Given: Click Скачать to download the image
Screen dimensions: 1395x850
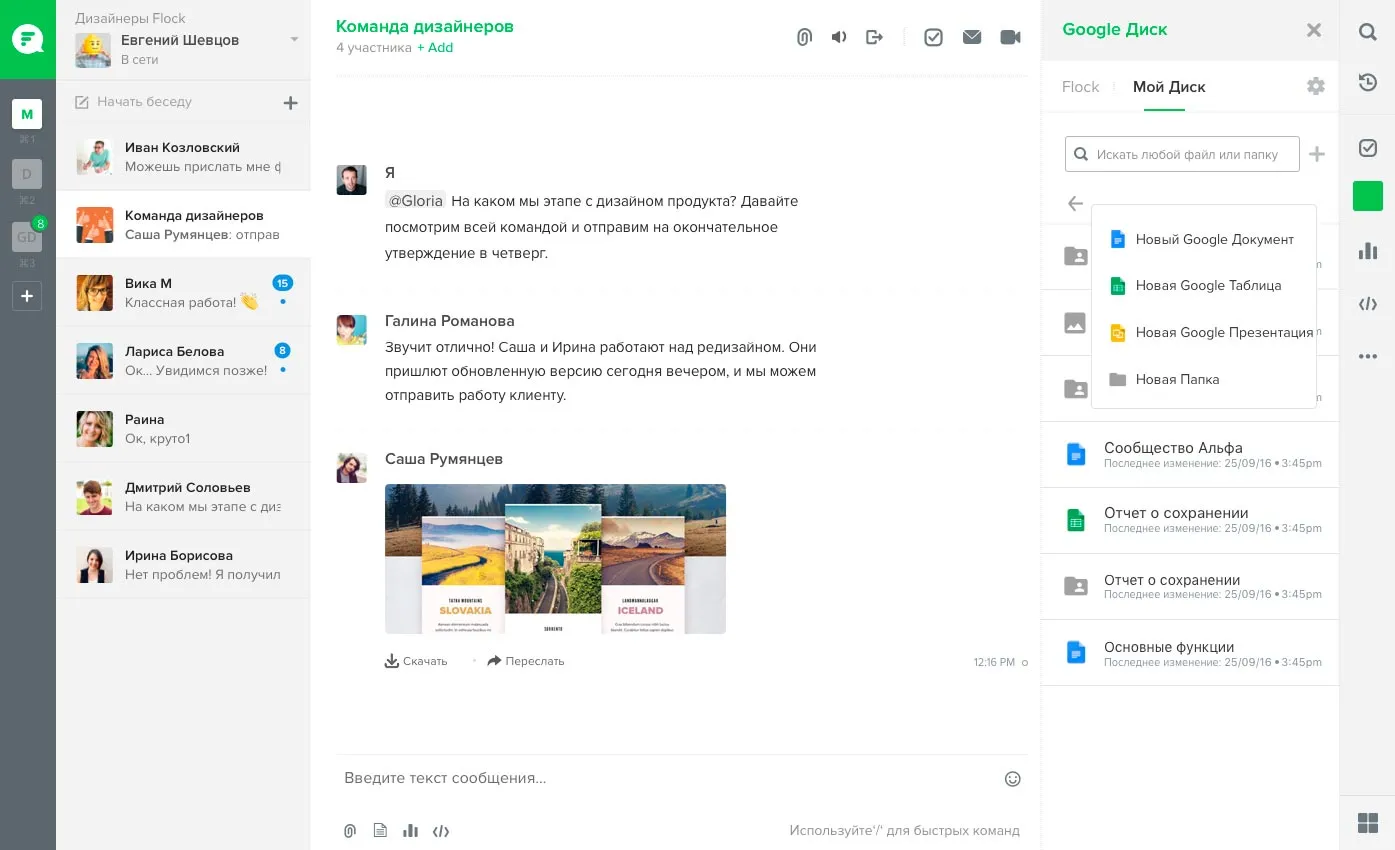Looking at the screenshot, I should (x=416, y=661).
